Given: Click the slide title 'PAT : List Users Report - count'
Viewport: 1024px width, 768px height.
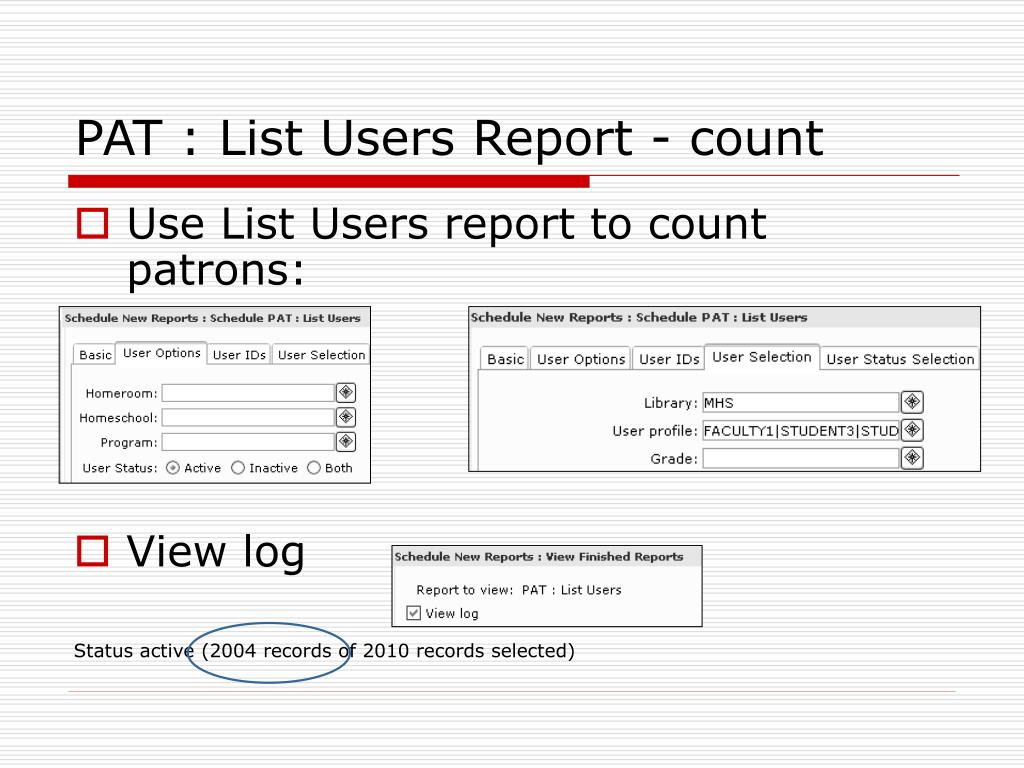Looking at the screenshot, I should [x=449, y=138].
